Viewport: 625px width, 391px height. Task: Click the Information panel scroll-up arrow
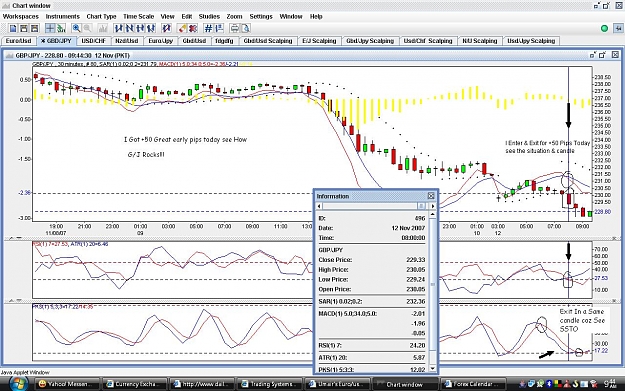433,214
